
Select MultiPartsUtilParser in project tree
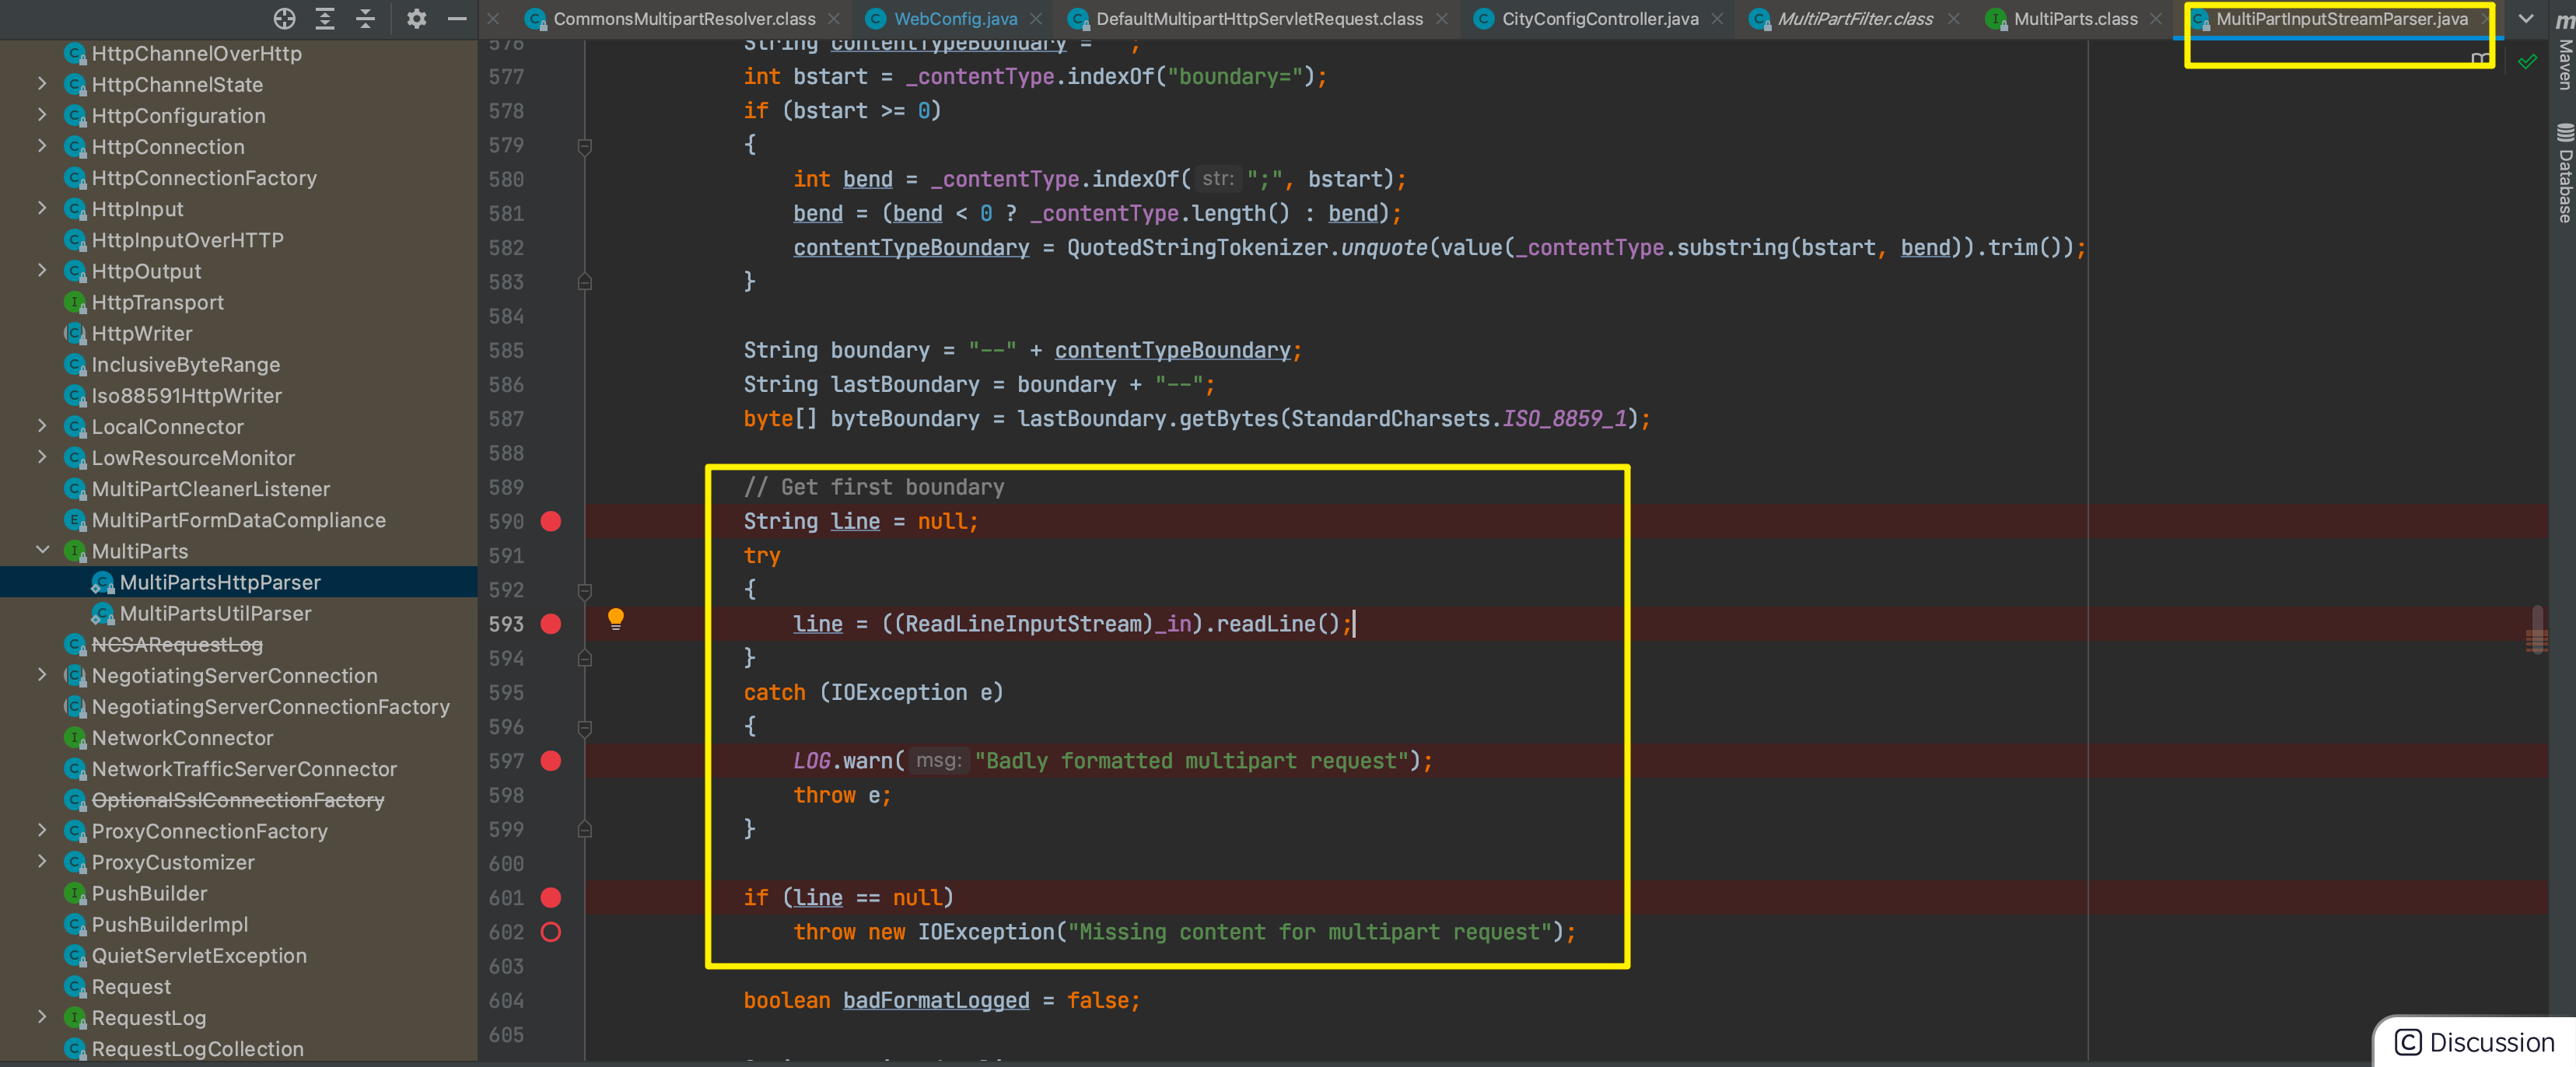coord(215,613)
